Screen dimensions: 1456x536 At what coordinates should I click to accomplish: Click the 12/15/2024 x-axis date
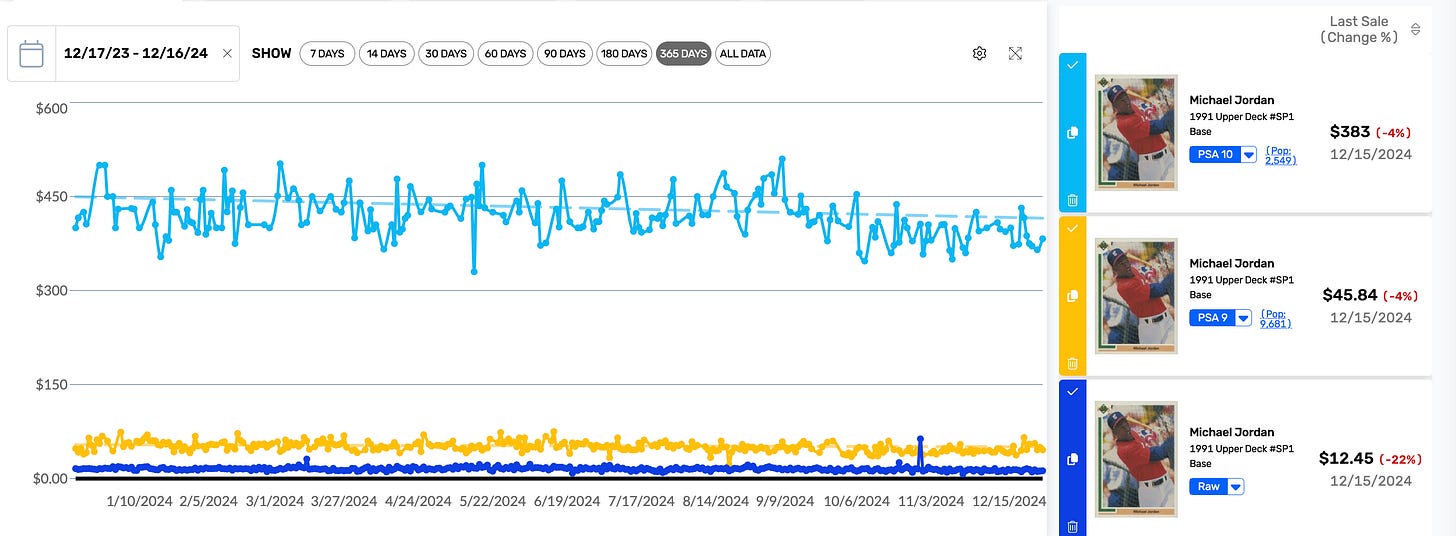[x=1008, y=502]
